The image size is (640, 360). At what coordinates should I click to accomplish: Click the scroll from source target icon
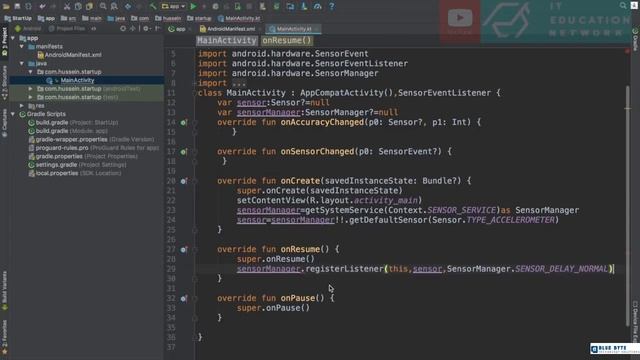123,29
